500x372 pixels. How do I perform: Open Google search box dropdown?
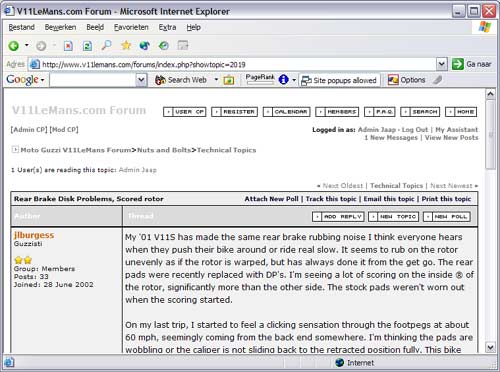point(141,80)
